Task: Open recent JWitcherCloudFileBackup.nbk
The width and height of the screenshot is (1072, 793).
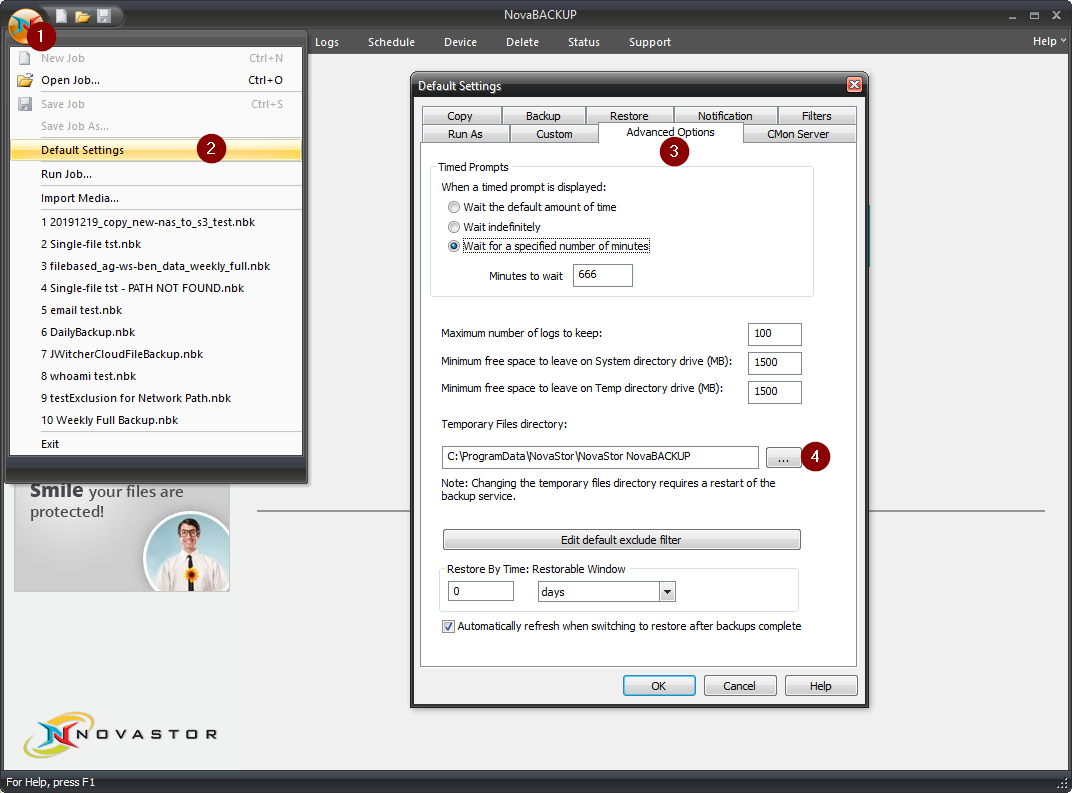Action: click(x=156, y=353)
